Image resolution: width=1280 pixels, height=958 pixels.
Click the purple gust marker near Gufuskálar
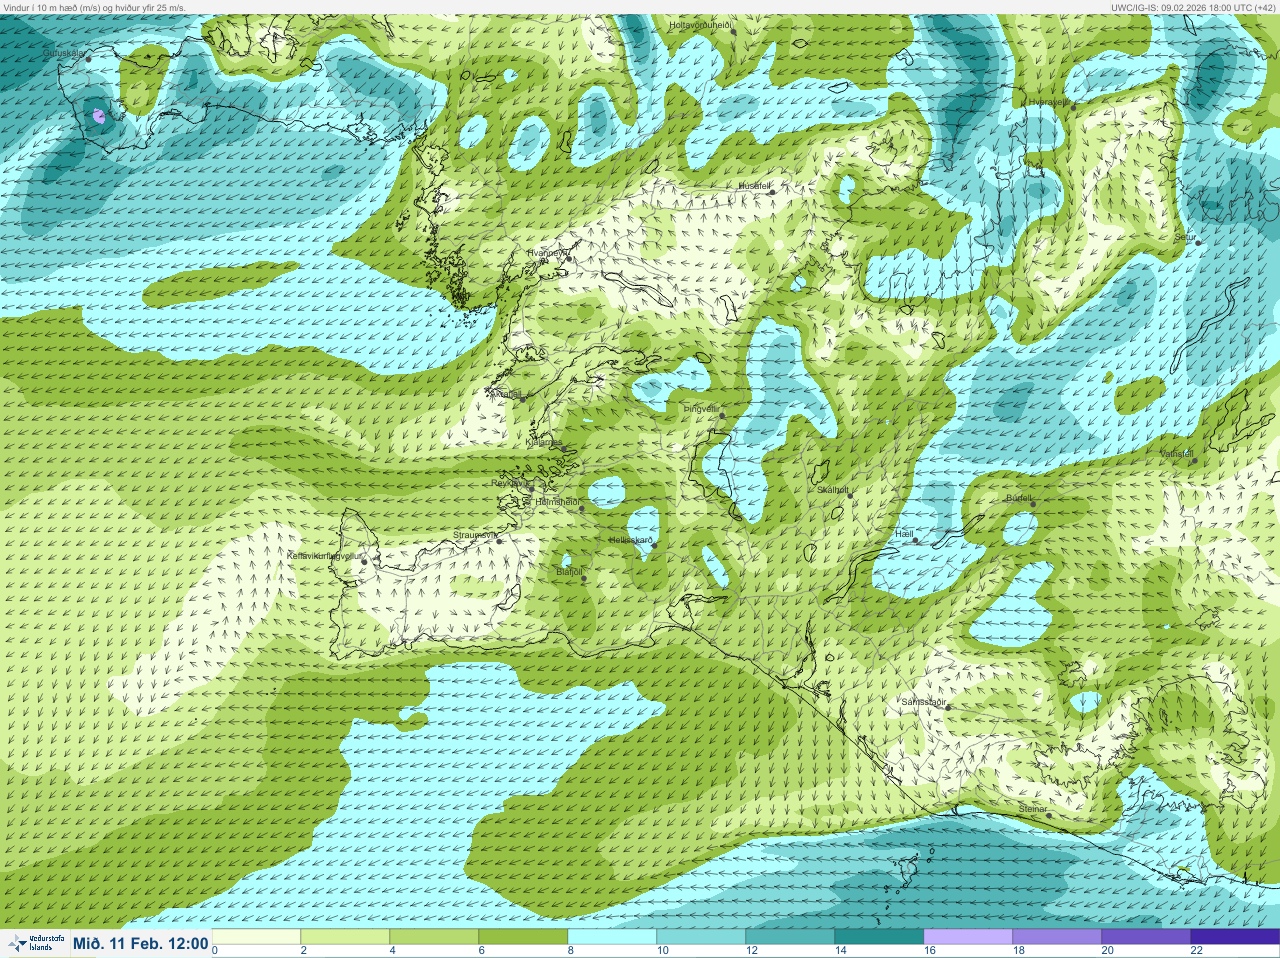(98, 116)
